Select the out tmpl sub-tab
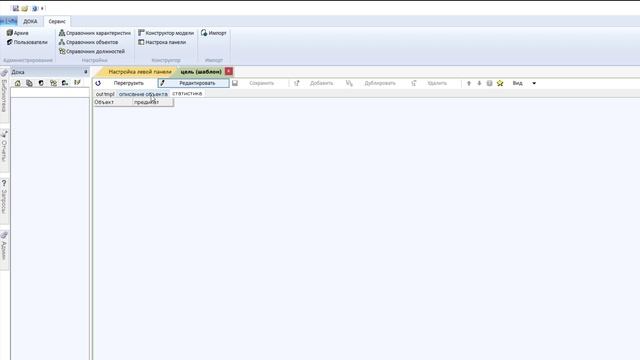This screenshot has width=640, height=360. tap(105, 94)
